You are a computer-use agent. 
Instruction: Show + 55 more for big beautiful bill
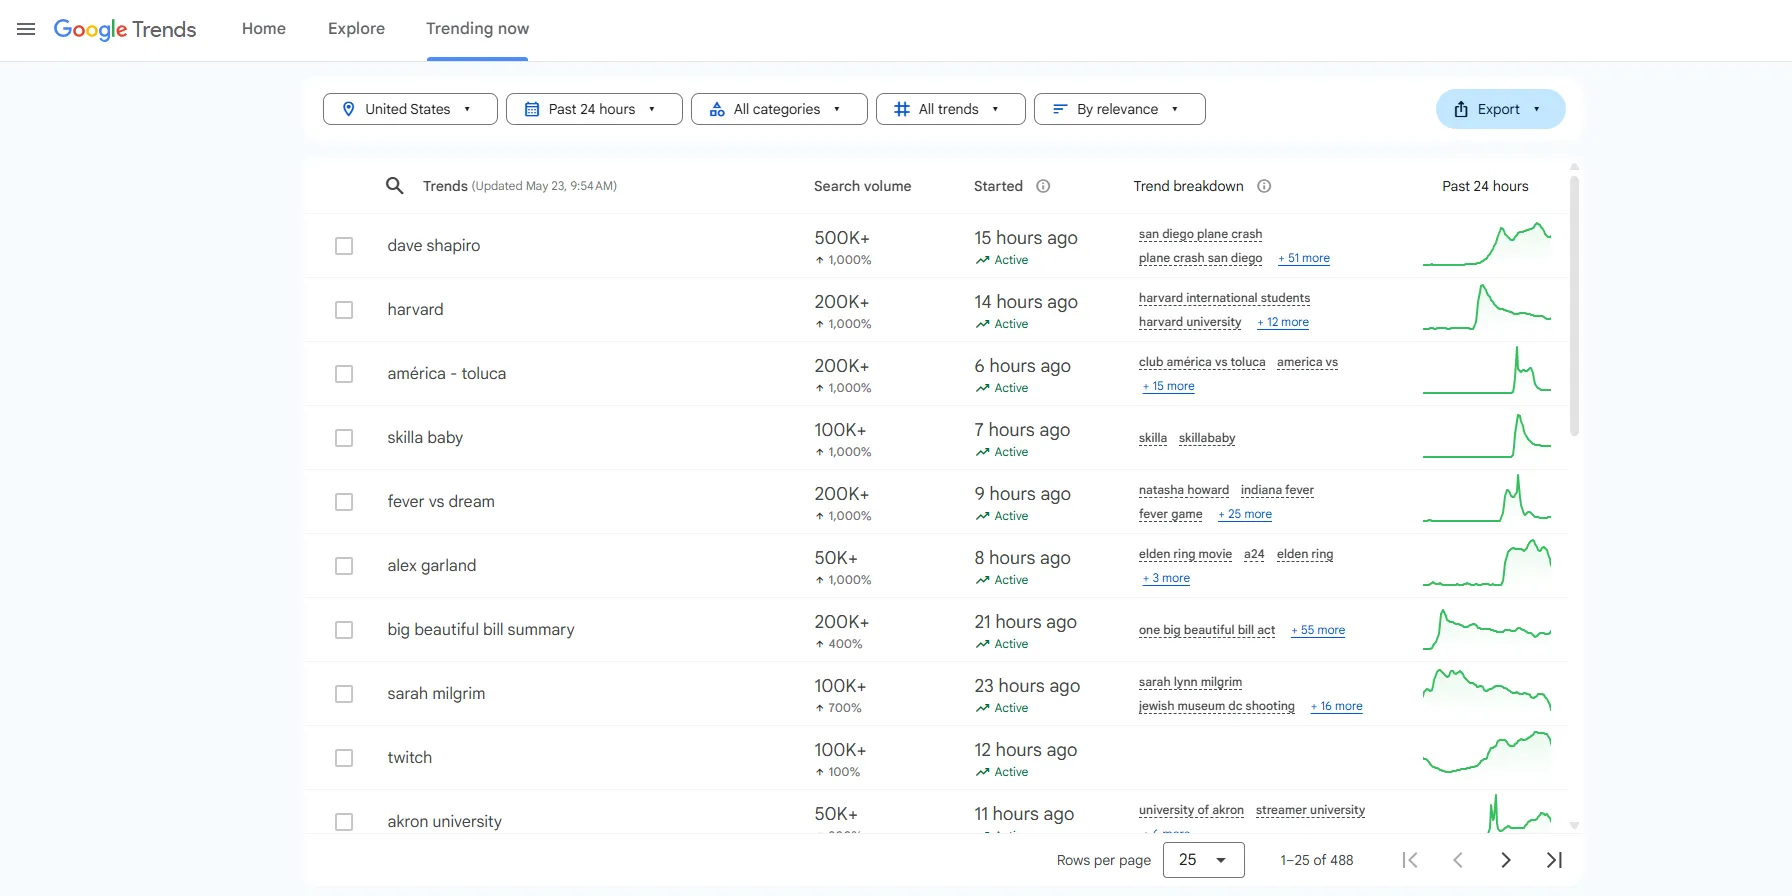1318,630
